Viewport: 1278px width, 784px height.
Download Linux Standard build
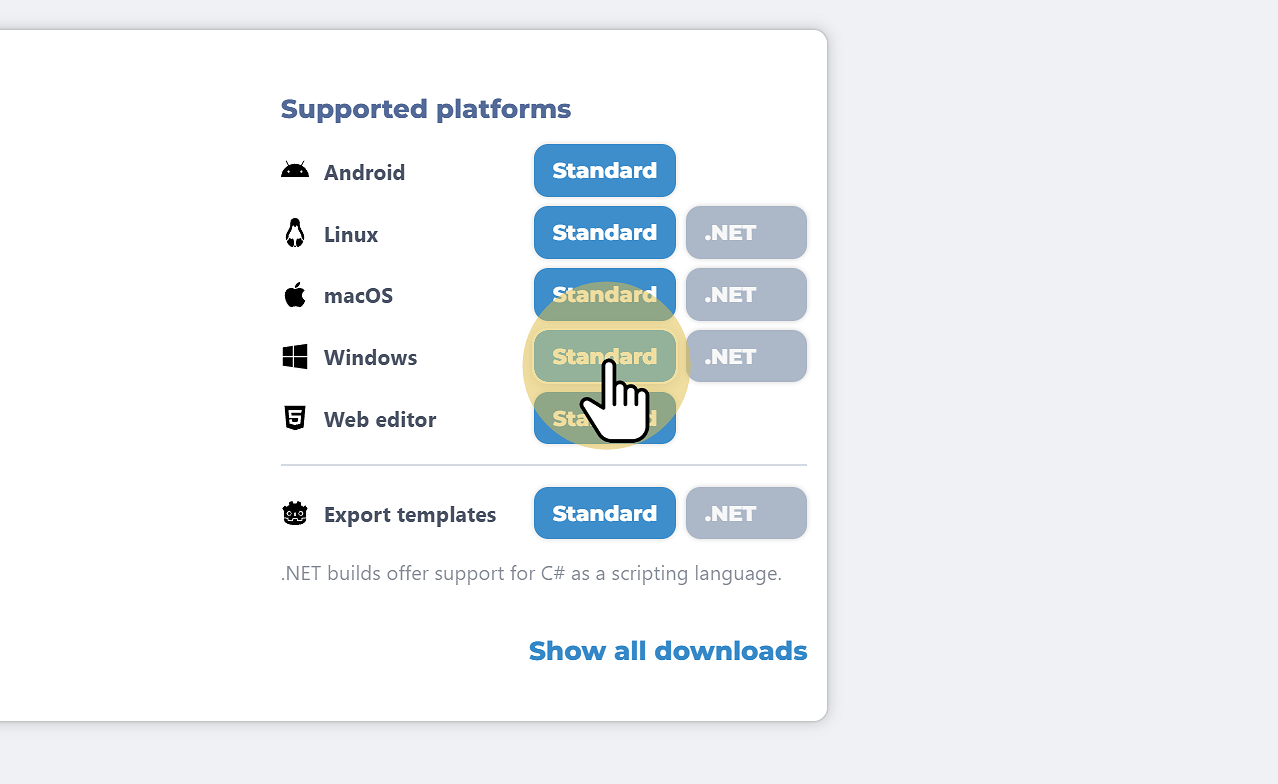pos(604,233)
